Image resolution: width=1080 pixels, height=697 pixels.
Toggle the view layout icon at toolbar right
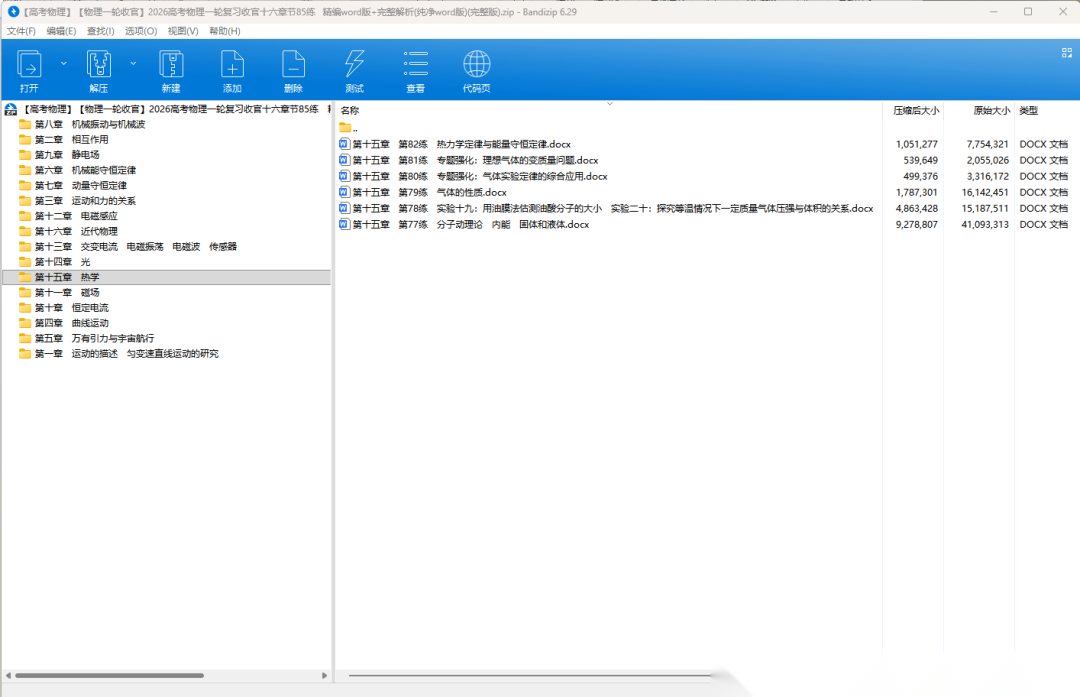tap(1066, 52)
